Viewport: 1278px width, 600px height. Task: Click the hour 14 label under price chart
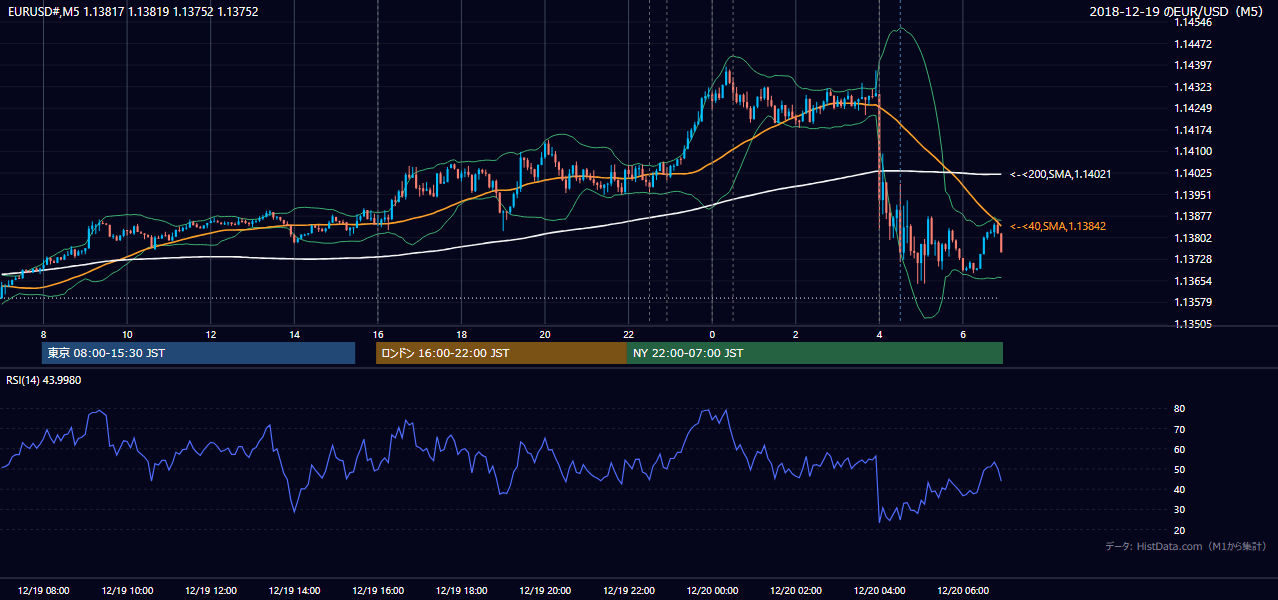294,334
